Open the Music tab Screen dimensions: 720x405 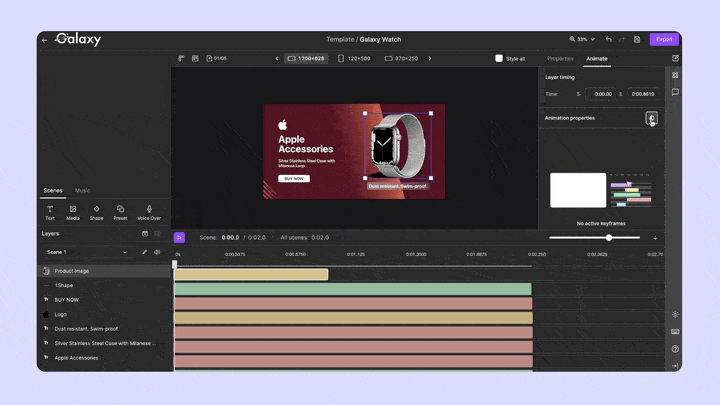tap(83, 191)
